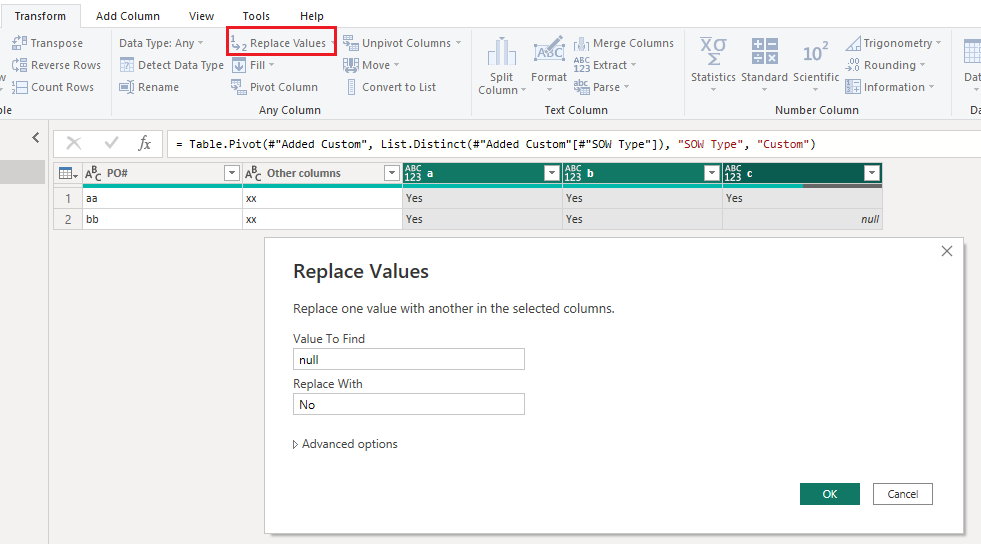Open Data Type: Any dropdown
Viewport: 981px width, 544px height.
[161, 43]
